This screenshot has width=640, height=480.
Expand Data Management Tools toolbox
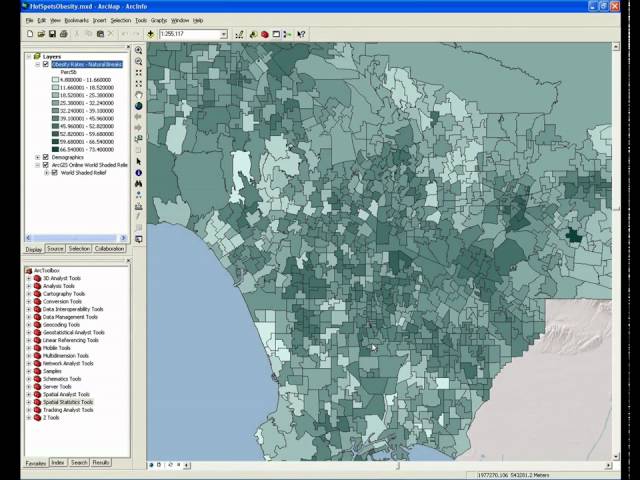[29, 317]
